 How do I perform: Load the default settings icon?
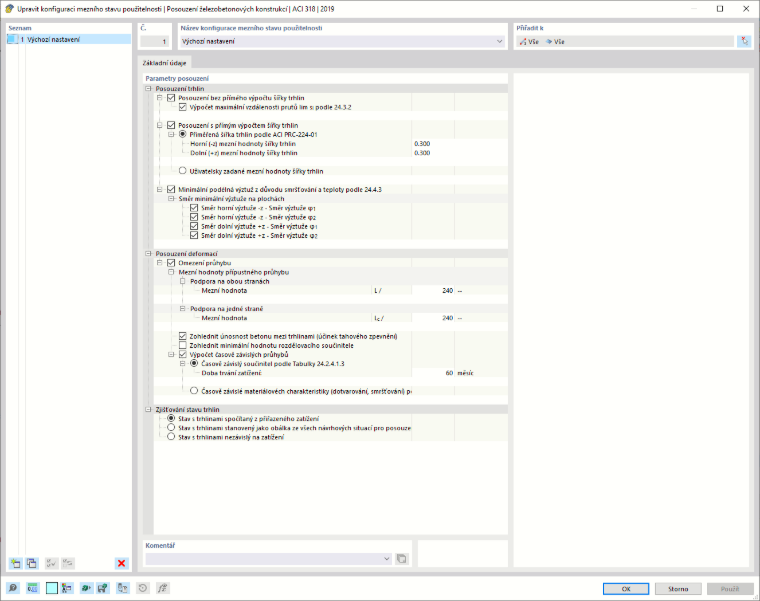(86, 588)
